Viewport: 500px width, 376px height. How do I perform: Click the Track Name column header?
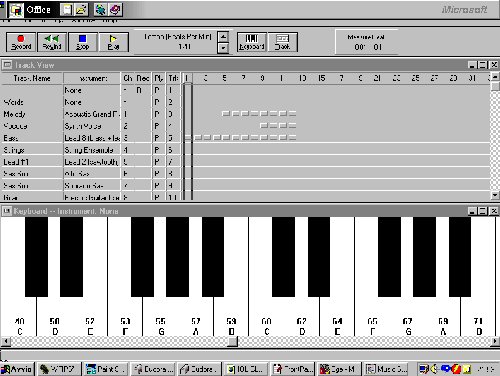(x=32, y=78)
